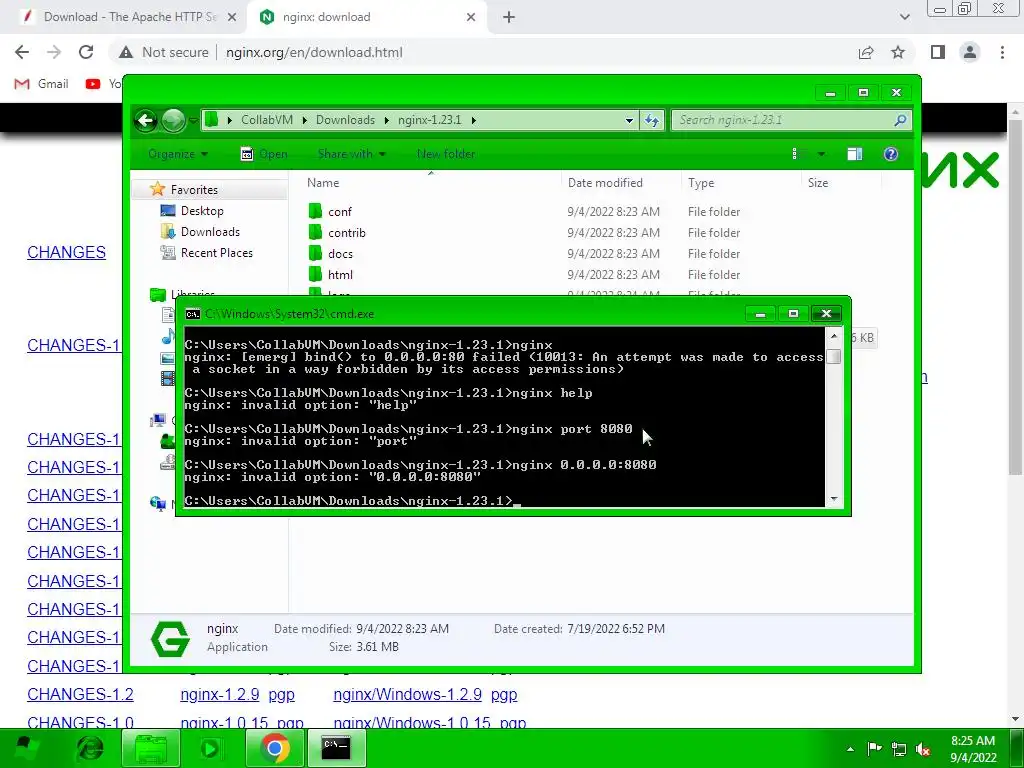1024x768 pixels.
Task: Share the page via the share icon
Action: pos(866,52)
